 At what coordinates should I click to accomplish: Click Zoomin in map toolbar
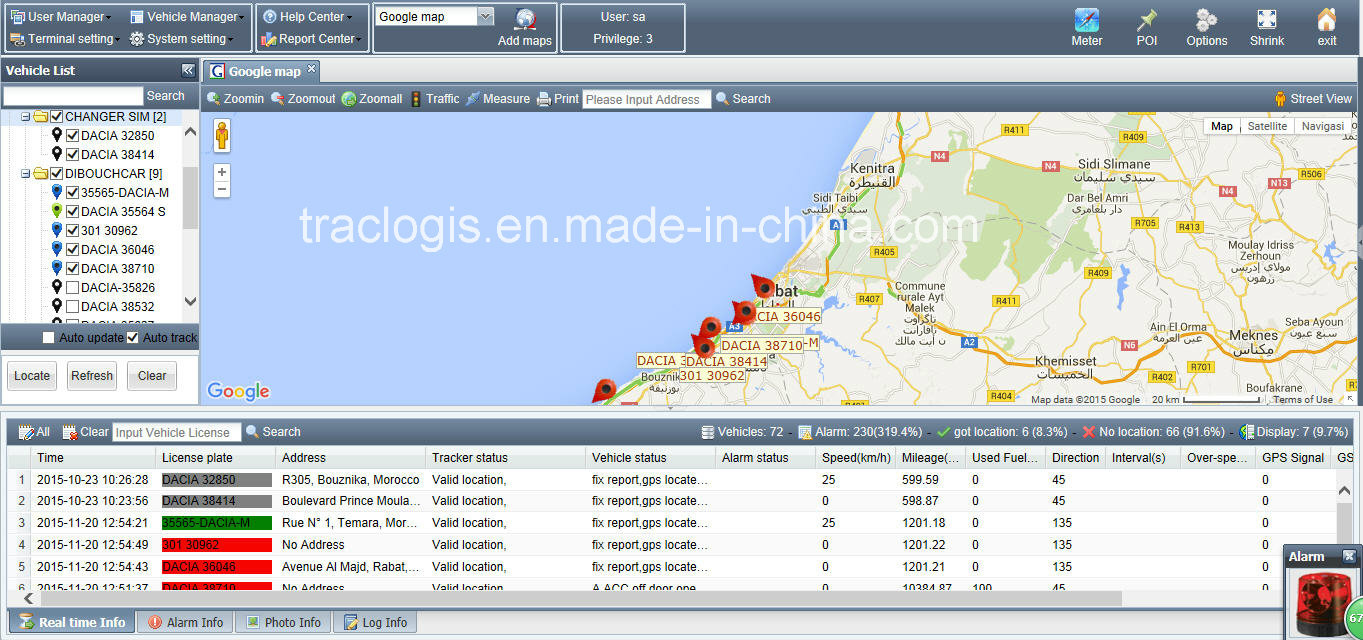point(235,99)
